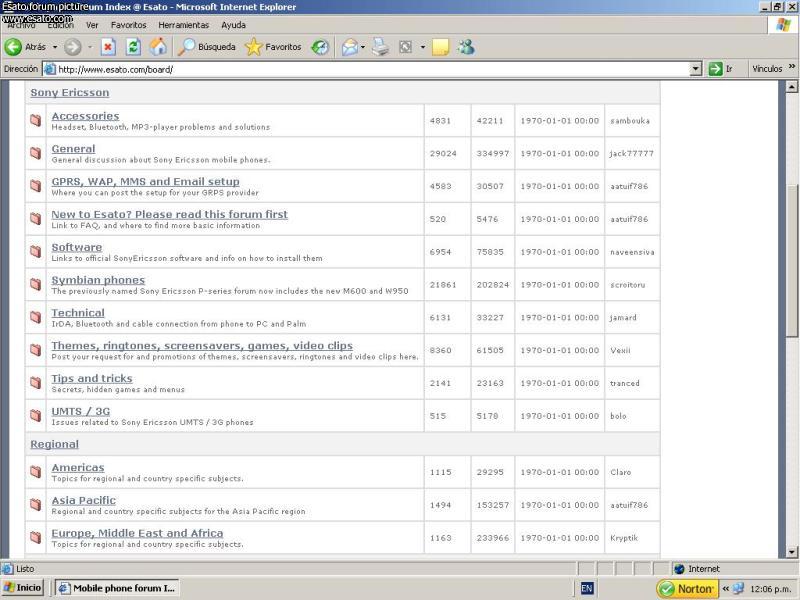Image resolution: width=800 pixels, height=600 pixels.
Task: Click the Back (Atrás) arrow icon
Action: click(13, 47)
